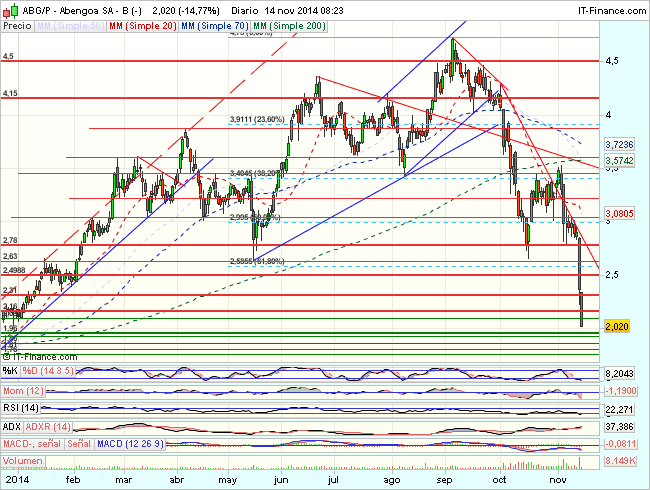This screenshot has height=490, width=650.
Task: Select the ADX indicator label
Action: tap(12, 427)
